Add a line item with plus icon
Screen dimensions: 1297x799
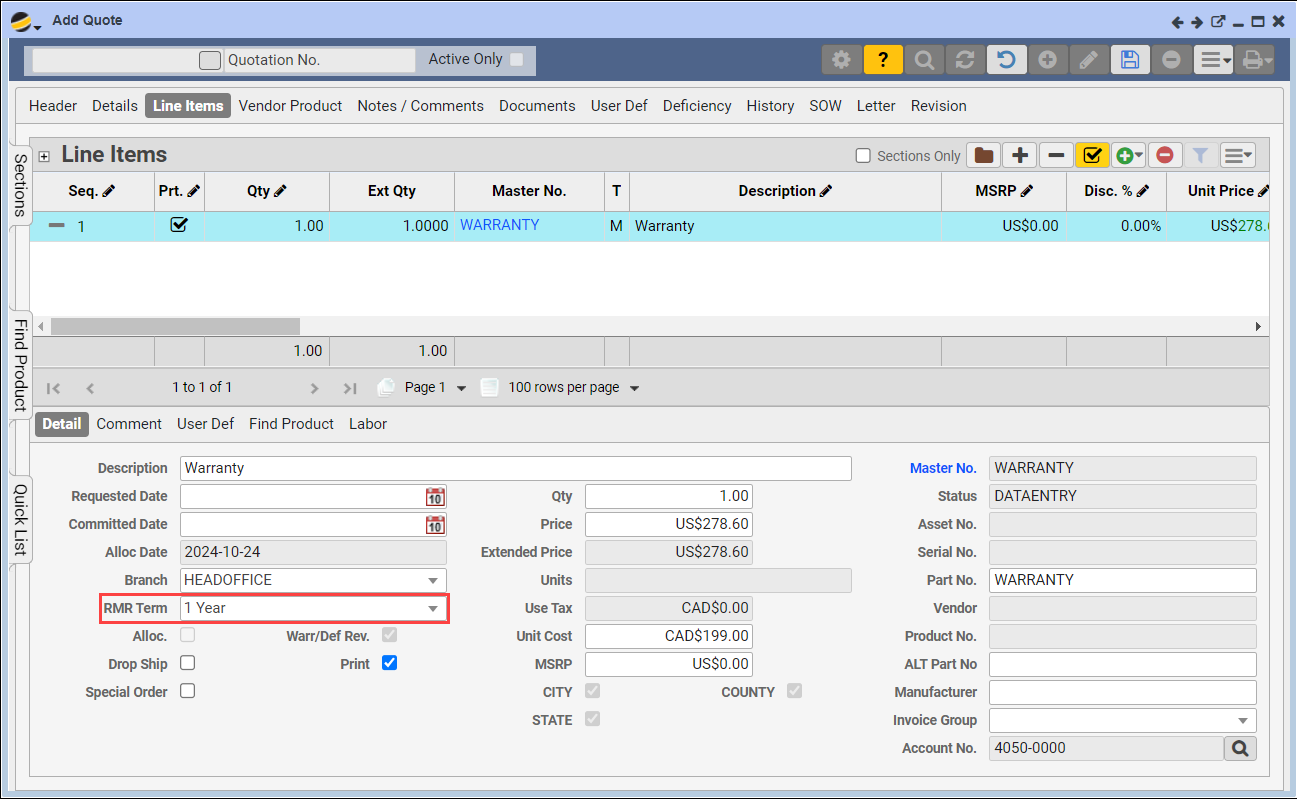[1019, 155]
